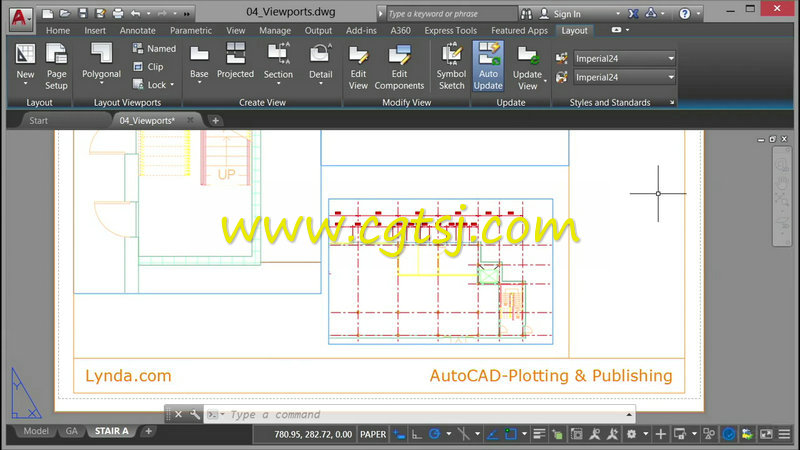The width and height of the screenshot is (800, 450).
Task: Open the AutoCAD application menu button
Action: click(20, 18)
